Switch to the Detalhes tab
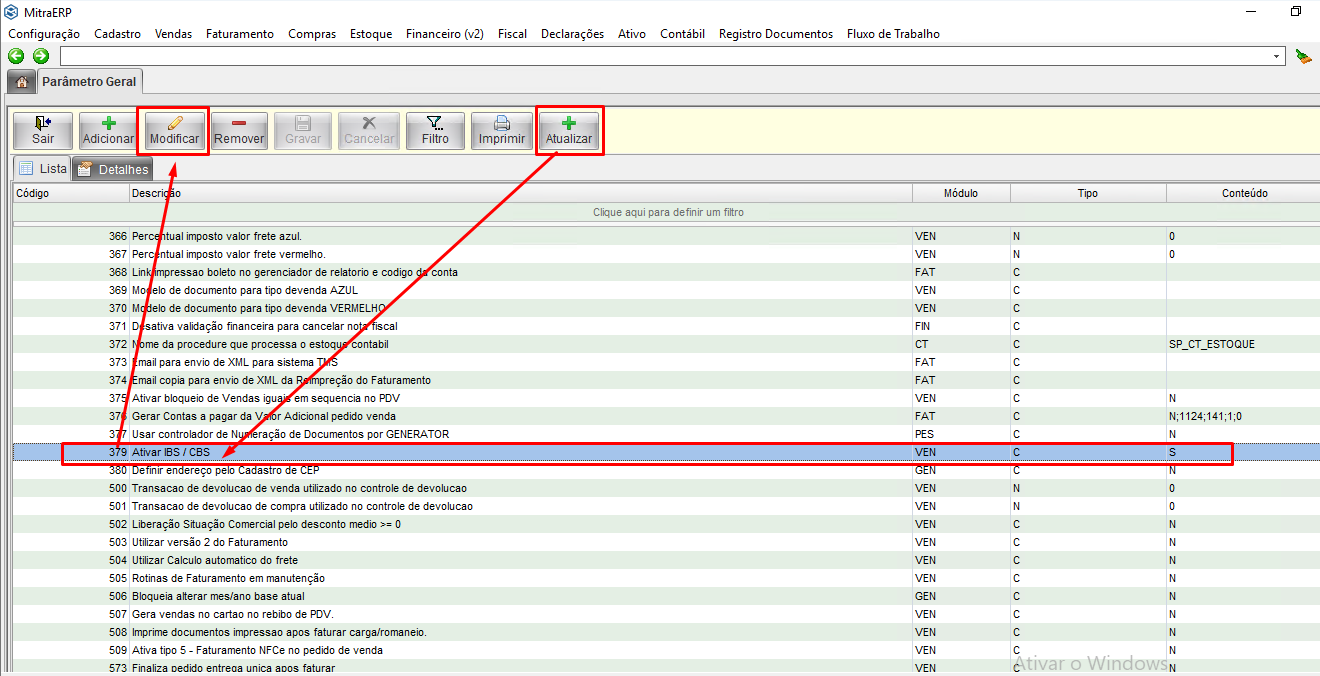1320x676 pixels. pyautogui.click(x=113, y=169)
